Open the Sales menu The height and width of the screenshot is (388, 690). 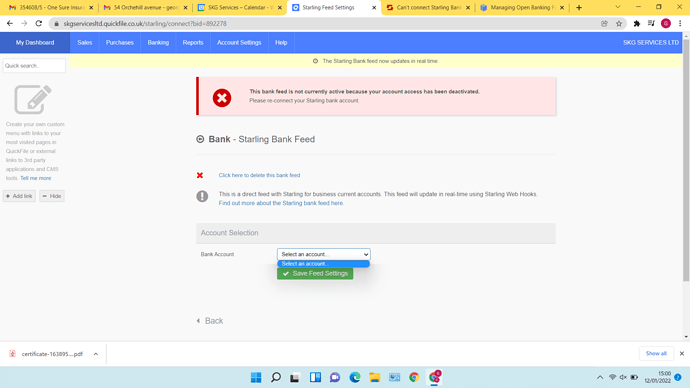coord(84,43)
